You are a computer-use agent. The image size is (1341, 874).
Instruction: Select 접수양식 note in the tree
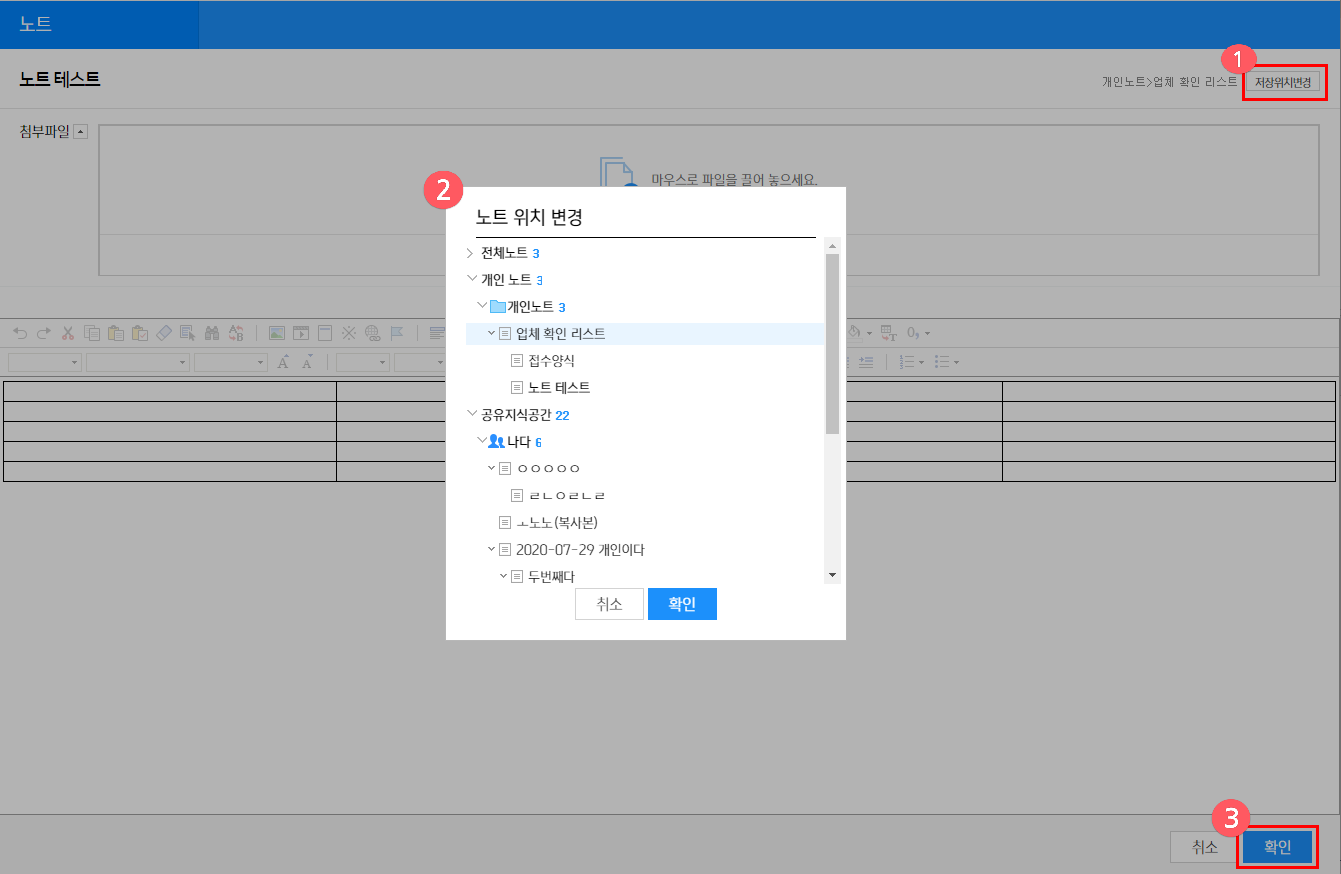click(x=551, y=360)
